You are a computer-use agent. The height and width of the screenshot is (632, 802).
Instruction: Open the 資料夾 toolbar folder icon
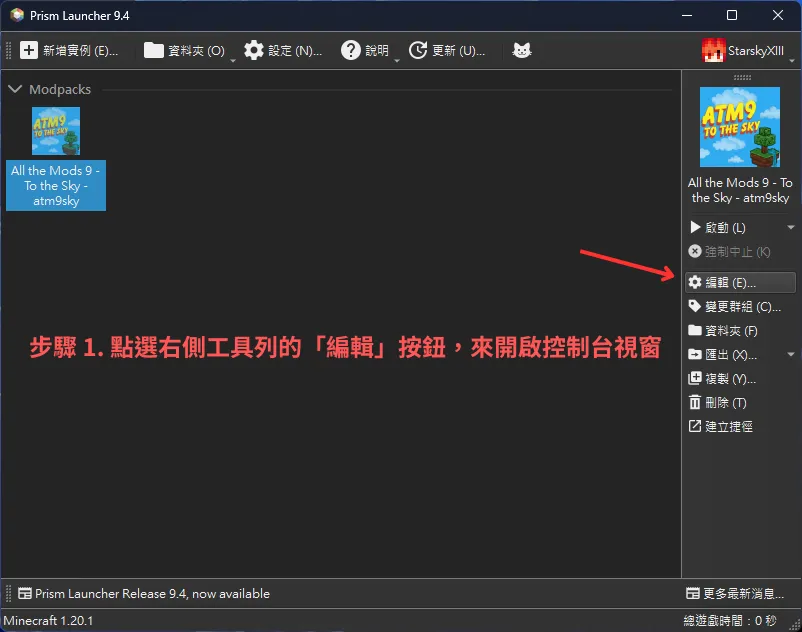click(154, 50)
